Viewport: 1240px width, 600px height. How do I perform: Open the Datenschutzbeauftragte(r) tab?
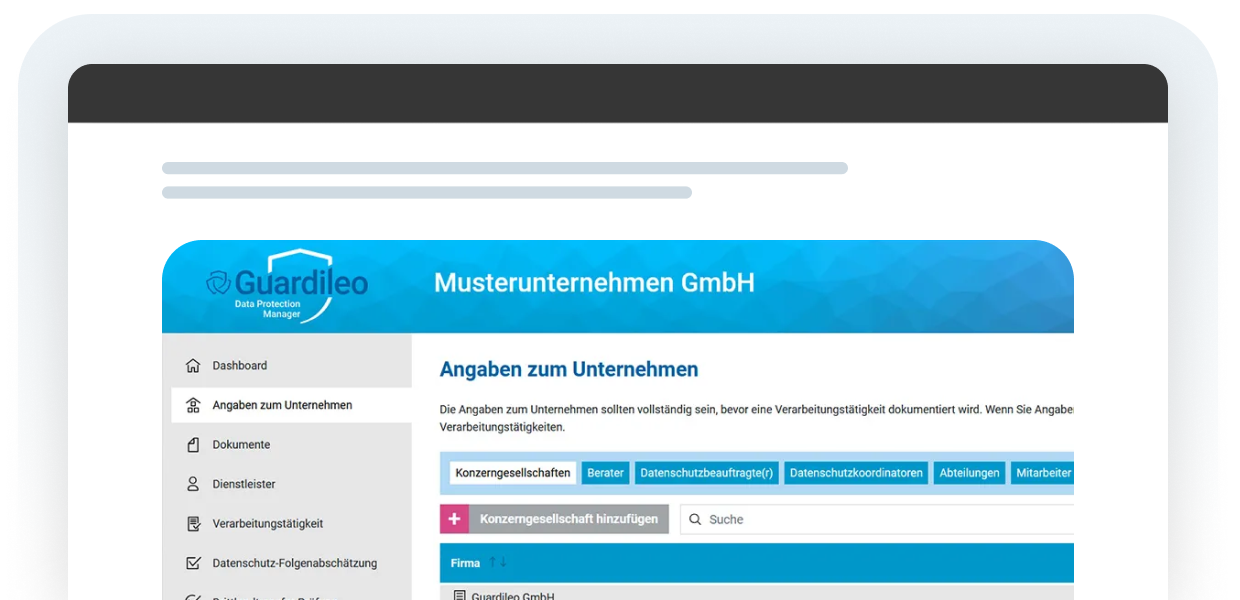click(x=707, y=473)
